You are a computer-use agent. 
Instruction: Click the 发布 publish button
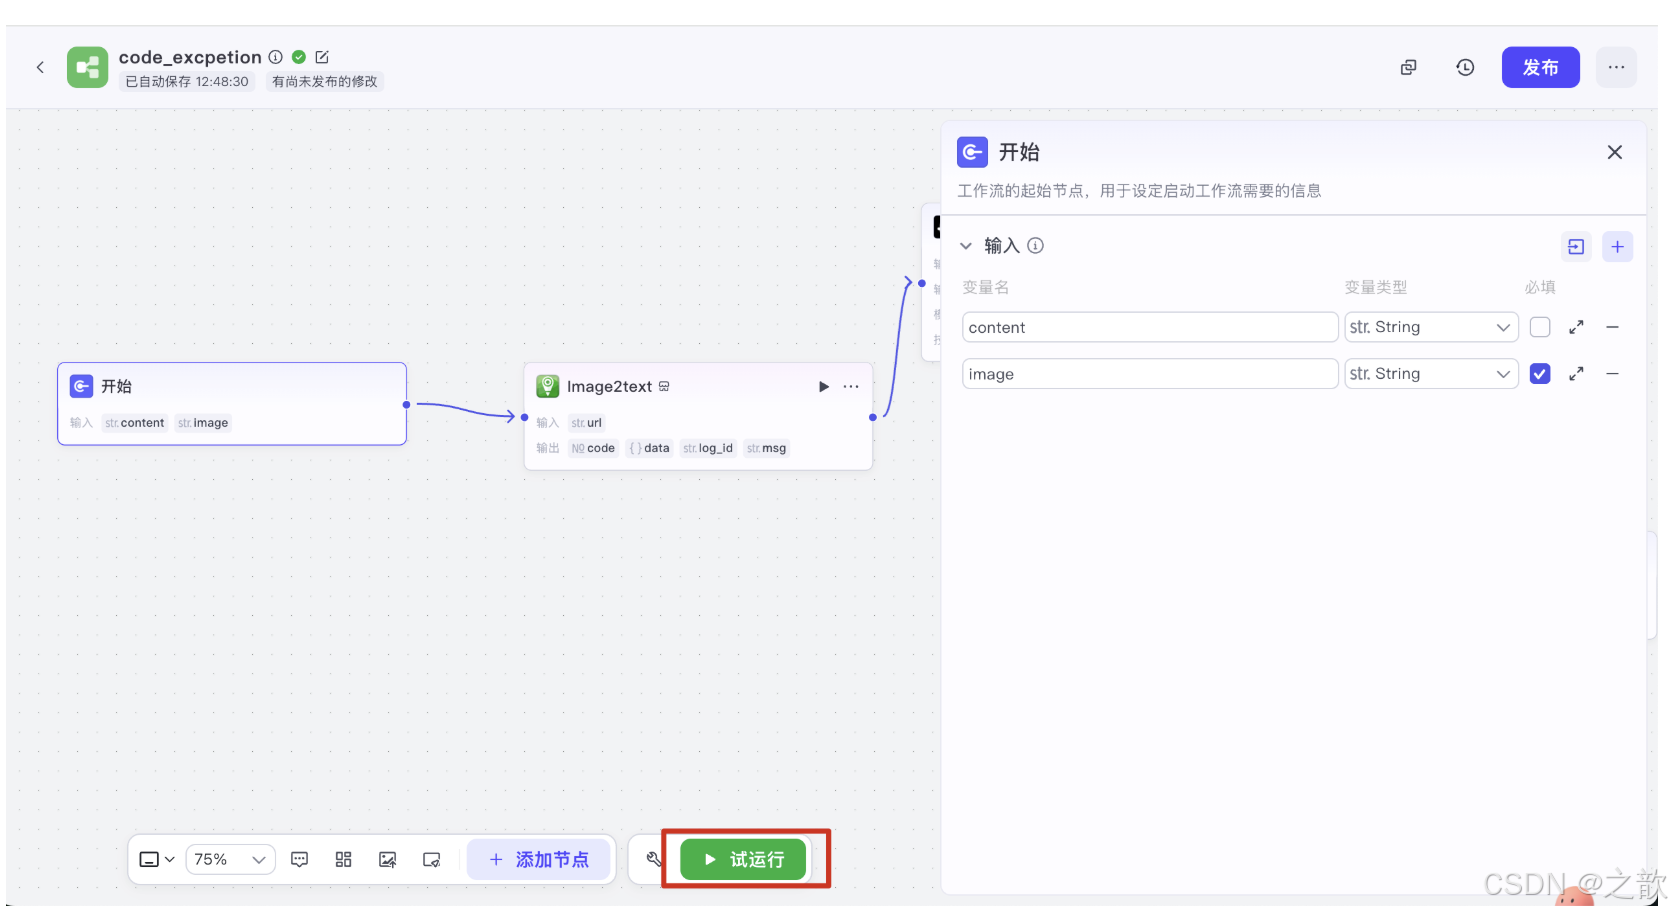point(1540,67)
